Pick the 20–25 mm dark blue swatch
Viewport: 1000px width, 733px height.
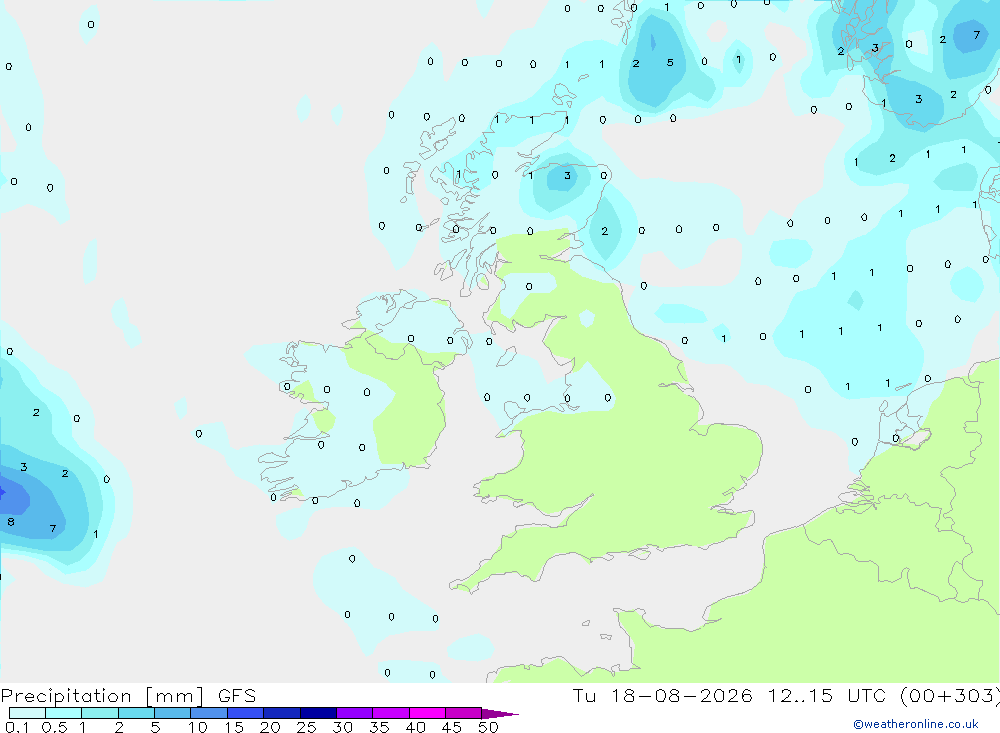pyautogui.click(x=281, y=713)
